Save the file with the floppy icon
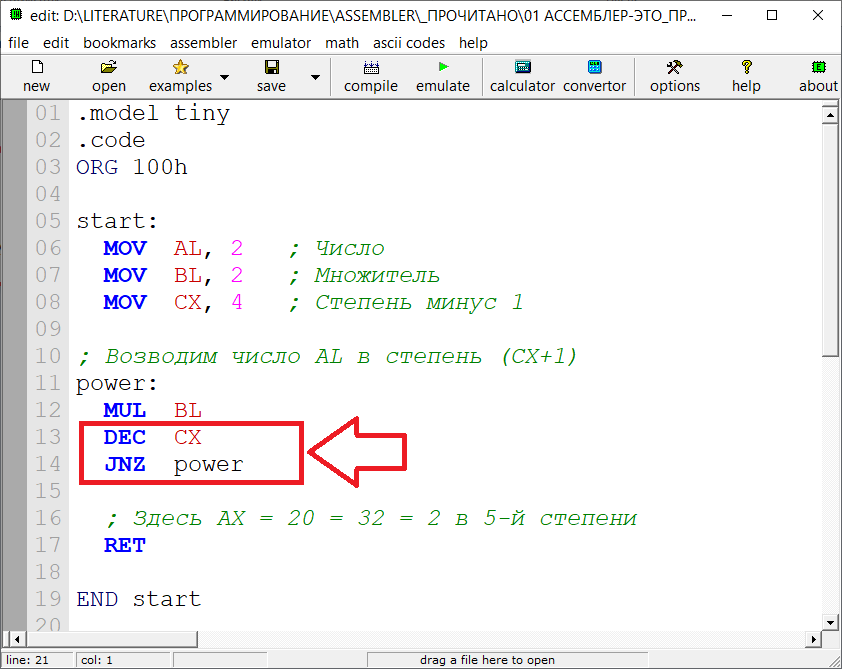 pos(272,67)
